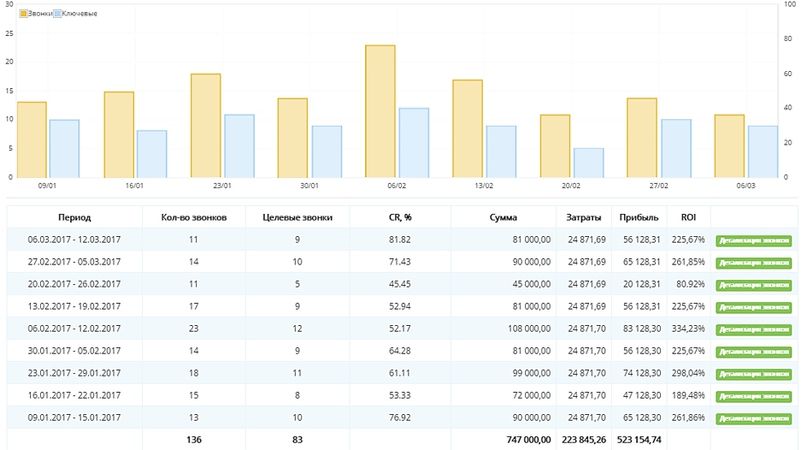Open green detail button for 09.01.2017 - 15.01.2017
807x450 pixels.
(753, 418)
